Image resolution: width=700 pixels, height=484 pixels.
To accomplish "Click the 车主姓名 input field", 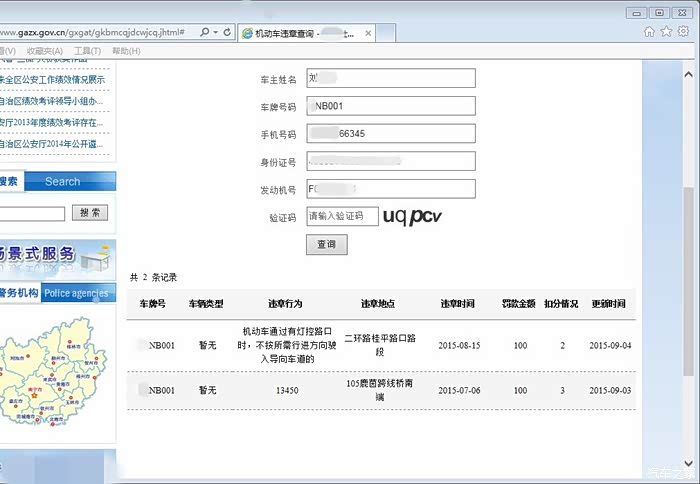I will (390, 78).
